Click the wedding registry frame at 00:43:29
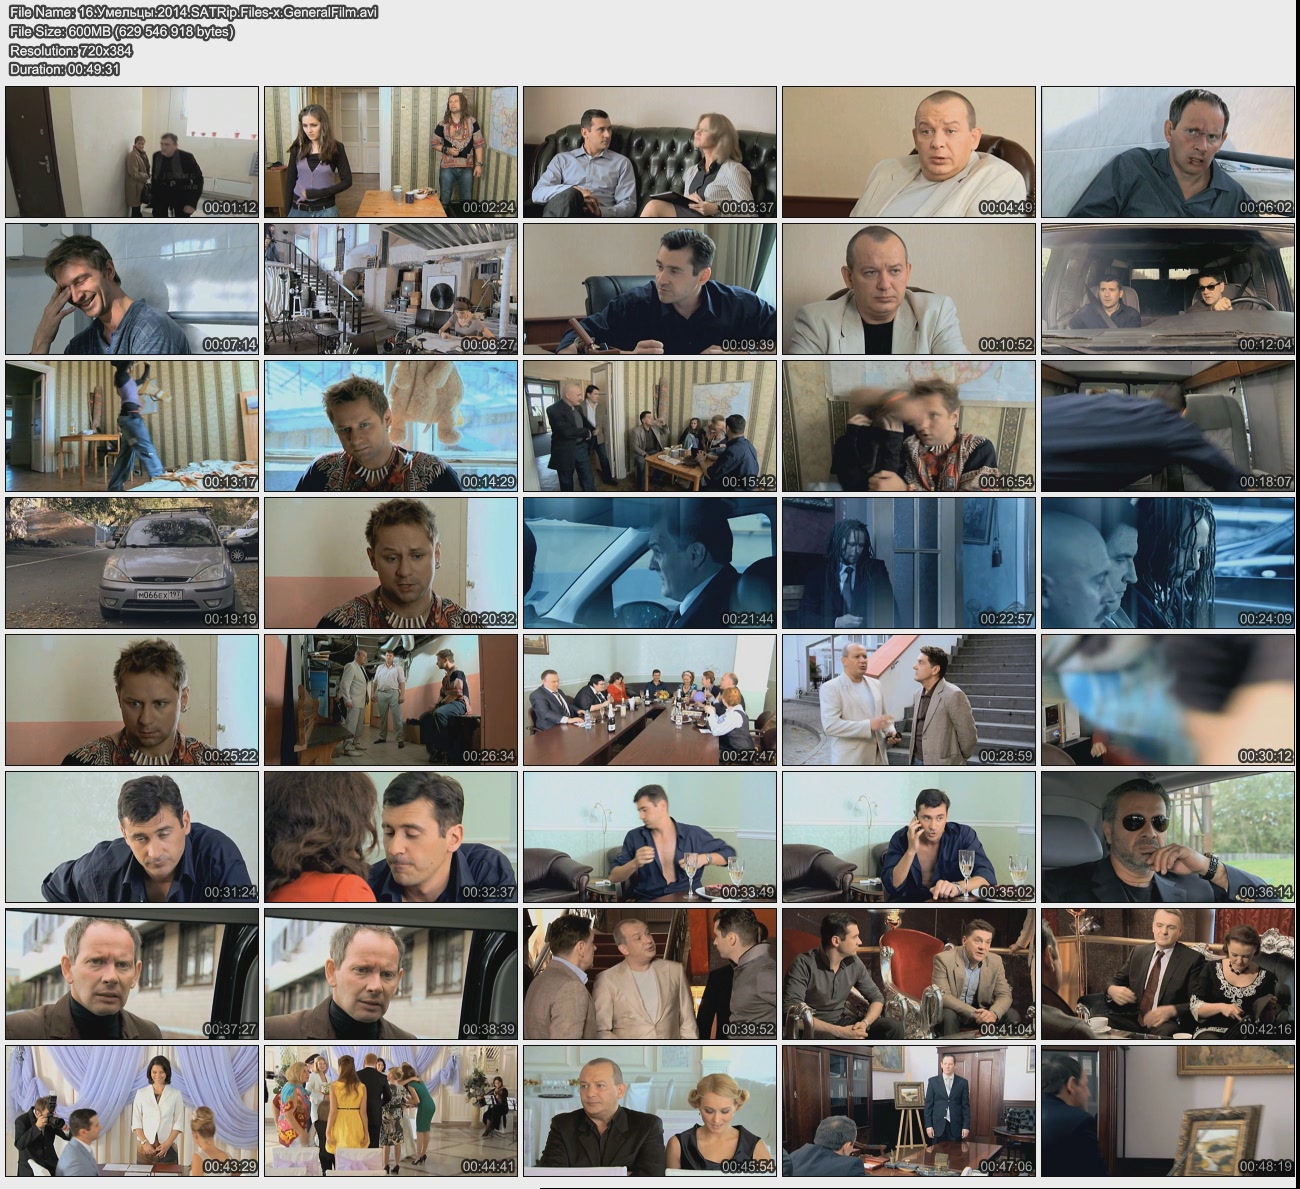1300x1189 pixels. click(x=132, y=1111)
